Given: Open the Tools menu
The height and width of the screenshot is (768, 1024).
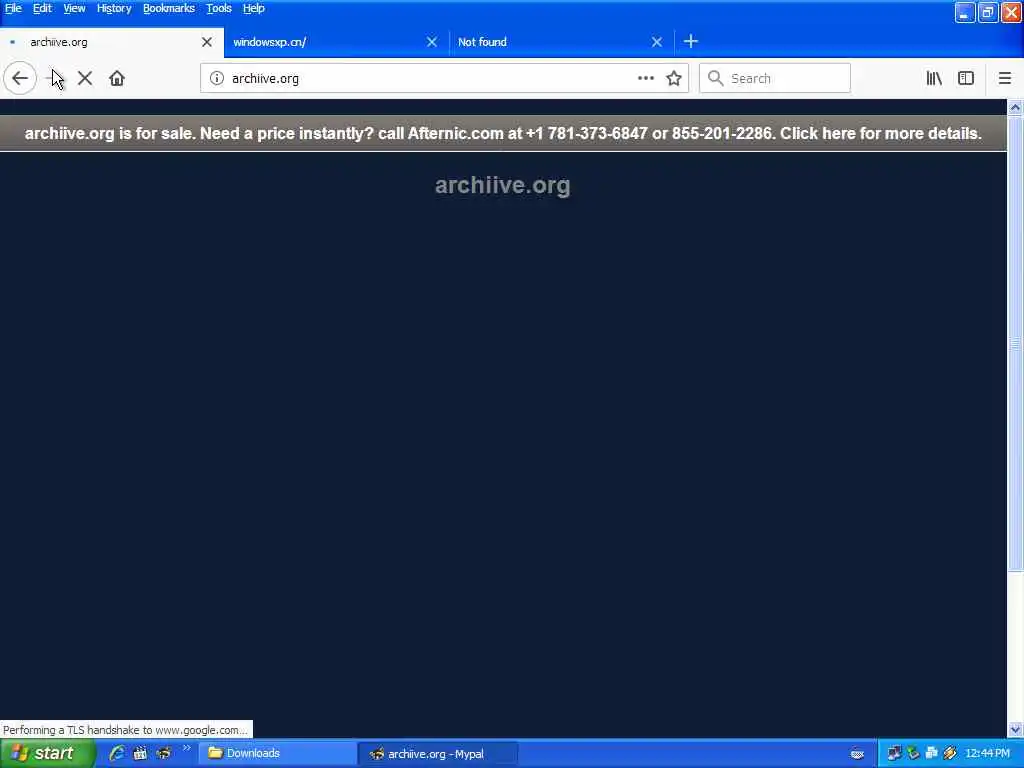Looking at the screenshot, I should [219, 8].
